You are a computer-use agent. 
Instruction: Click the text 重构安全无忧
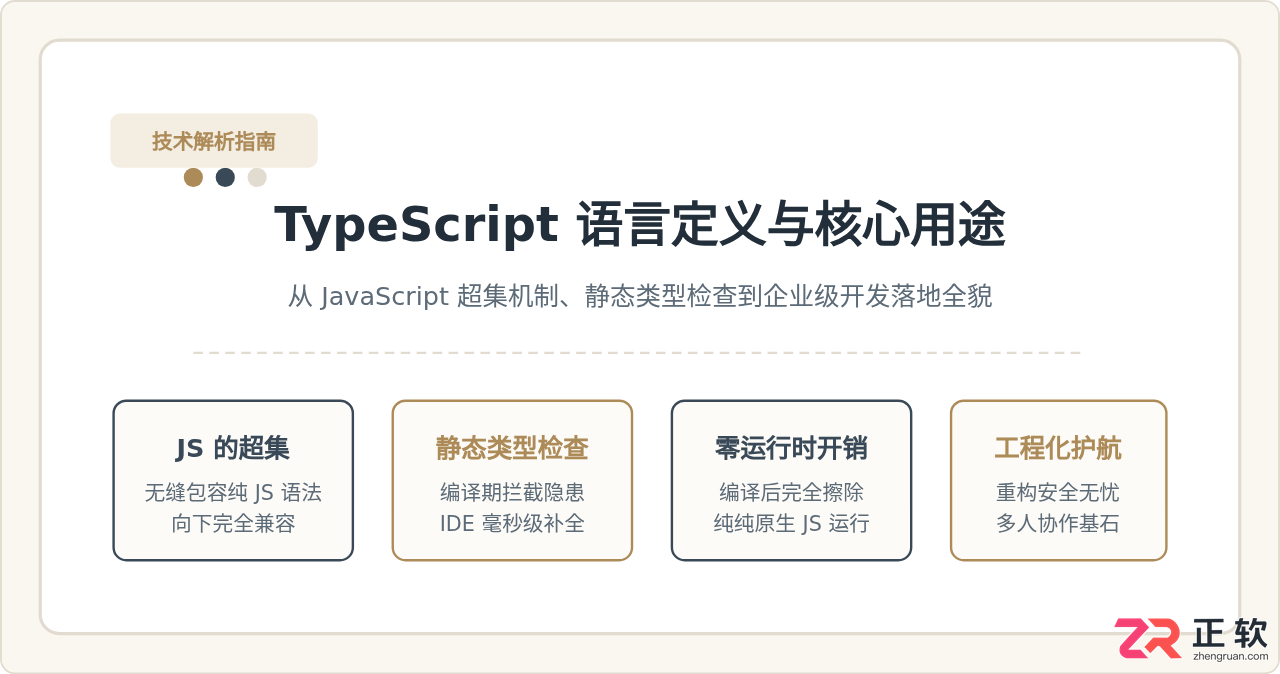(x=1058, y=493)
